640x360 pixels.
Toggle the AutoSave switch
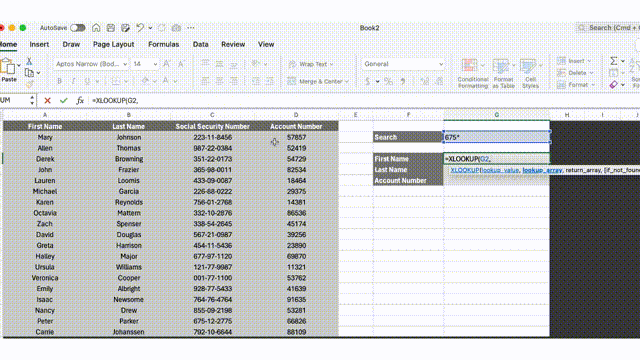[78, 28]
